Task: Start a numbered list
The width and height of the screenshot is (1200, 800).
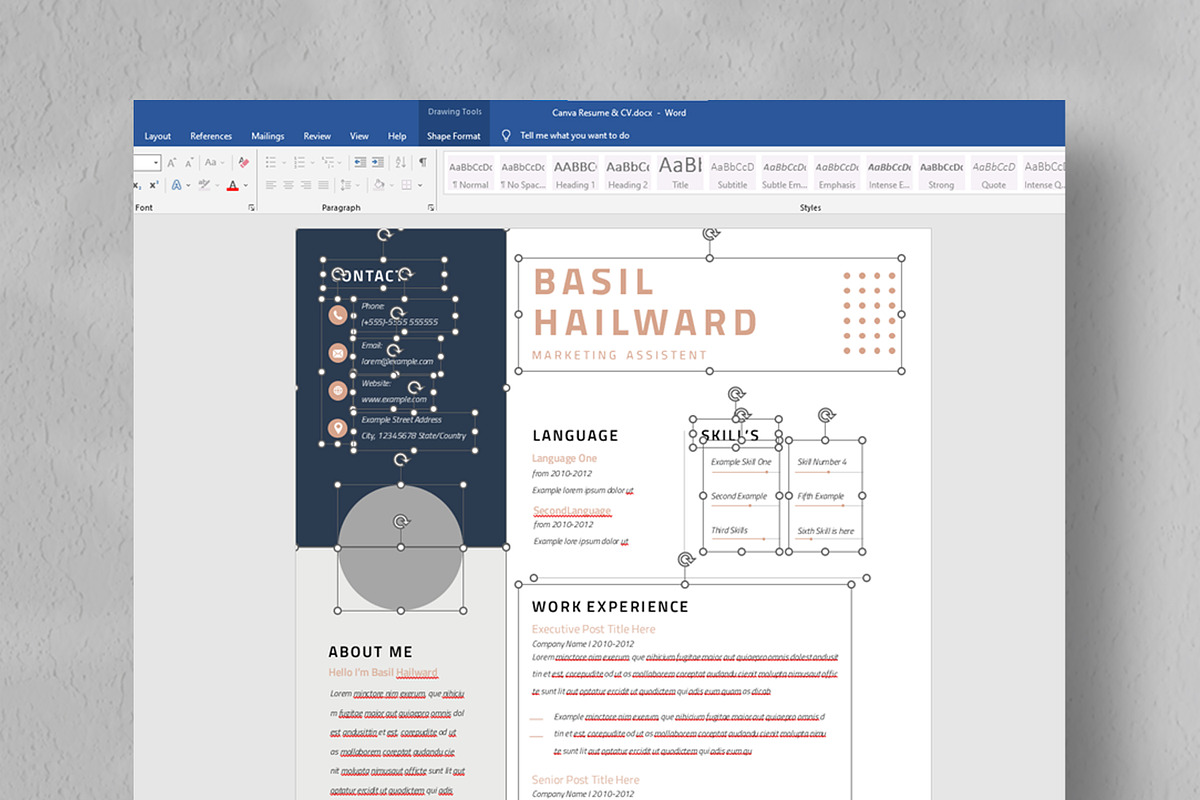Action: click(x=298, y=162)
